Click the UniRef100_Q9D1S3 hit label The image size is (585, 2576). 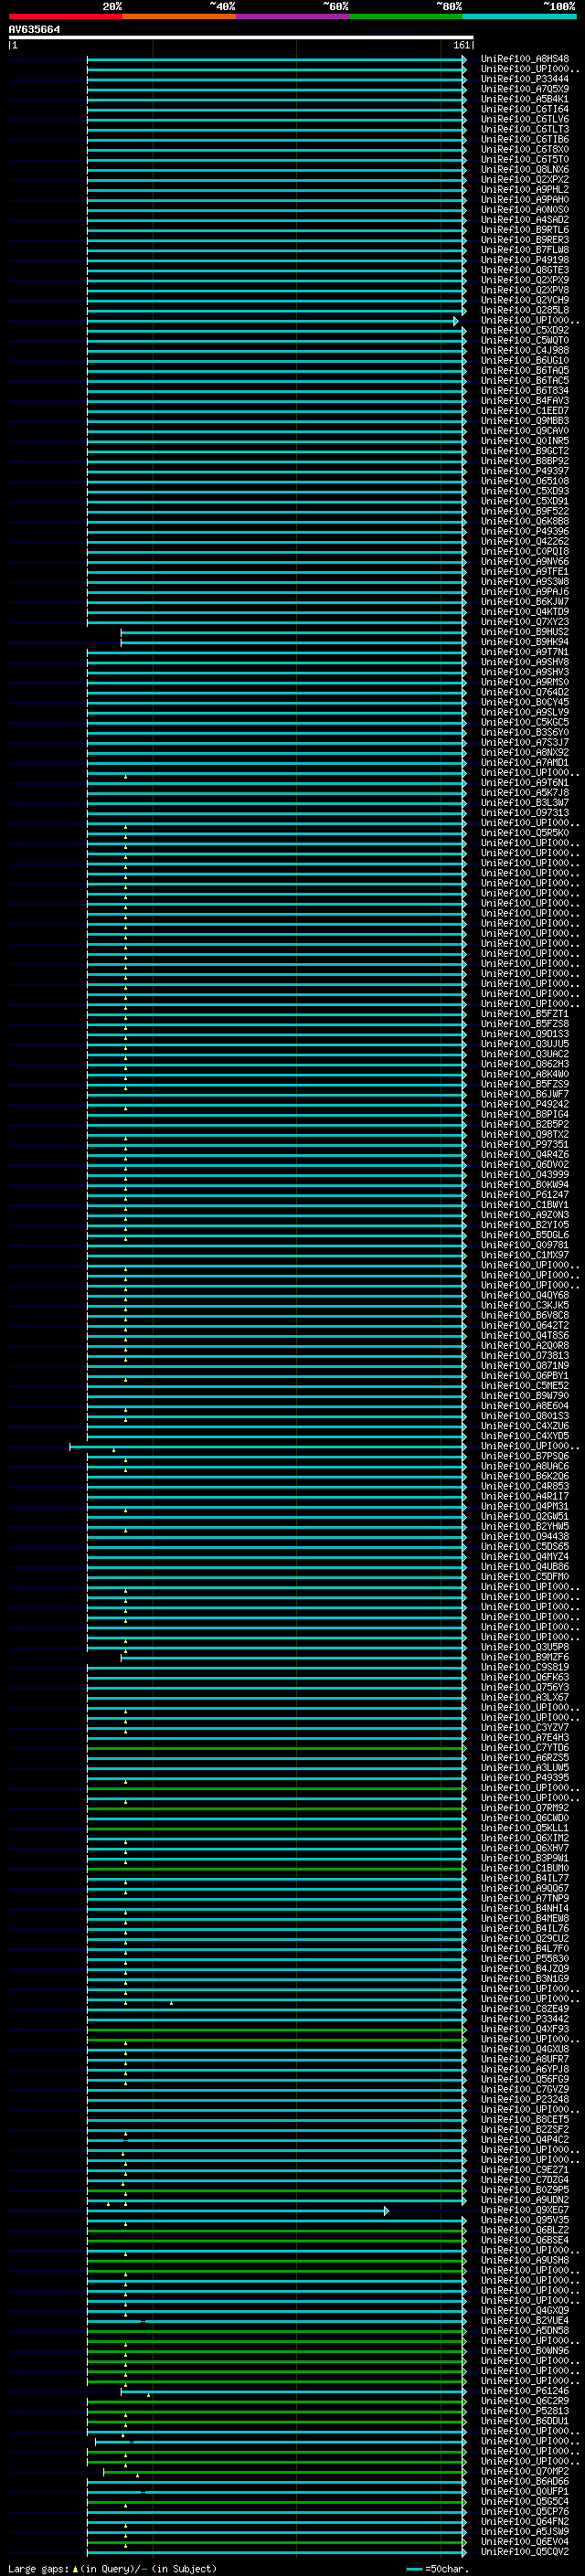525,1034
